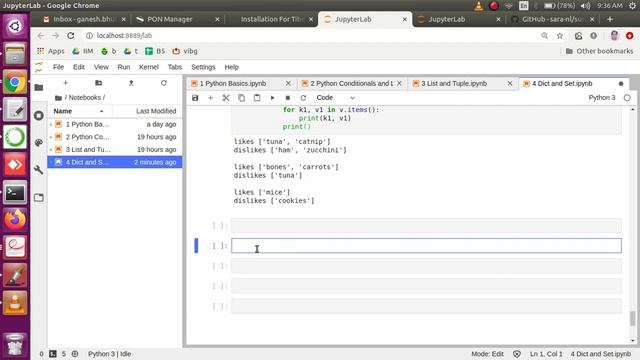Create a new launcher with the plus icon
Viewport: 640px width, 360px height.
[x=65, y=83]
